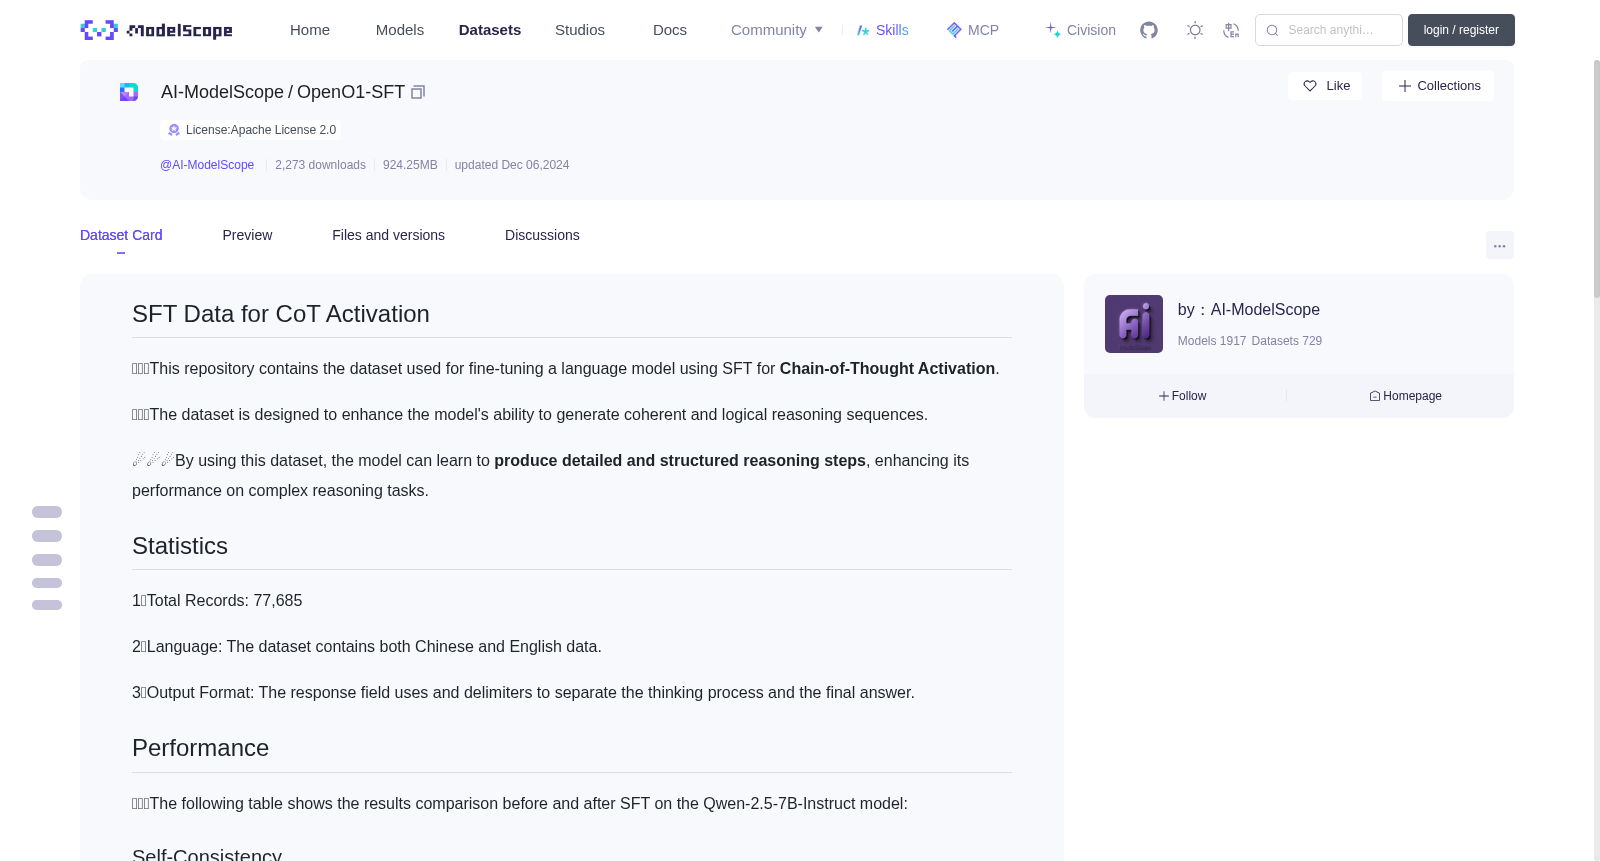The image size is (1600, 861).
Task: Click the Apache license badge icon
Action: coord(174,130)
